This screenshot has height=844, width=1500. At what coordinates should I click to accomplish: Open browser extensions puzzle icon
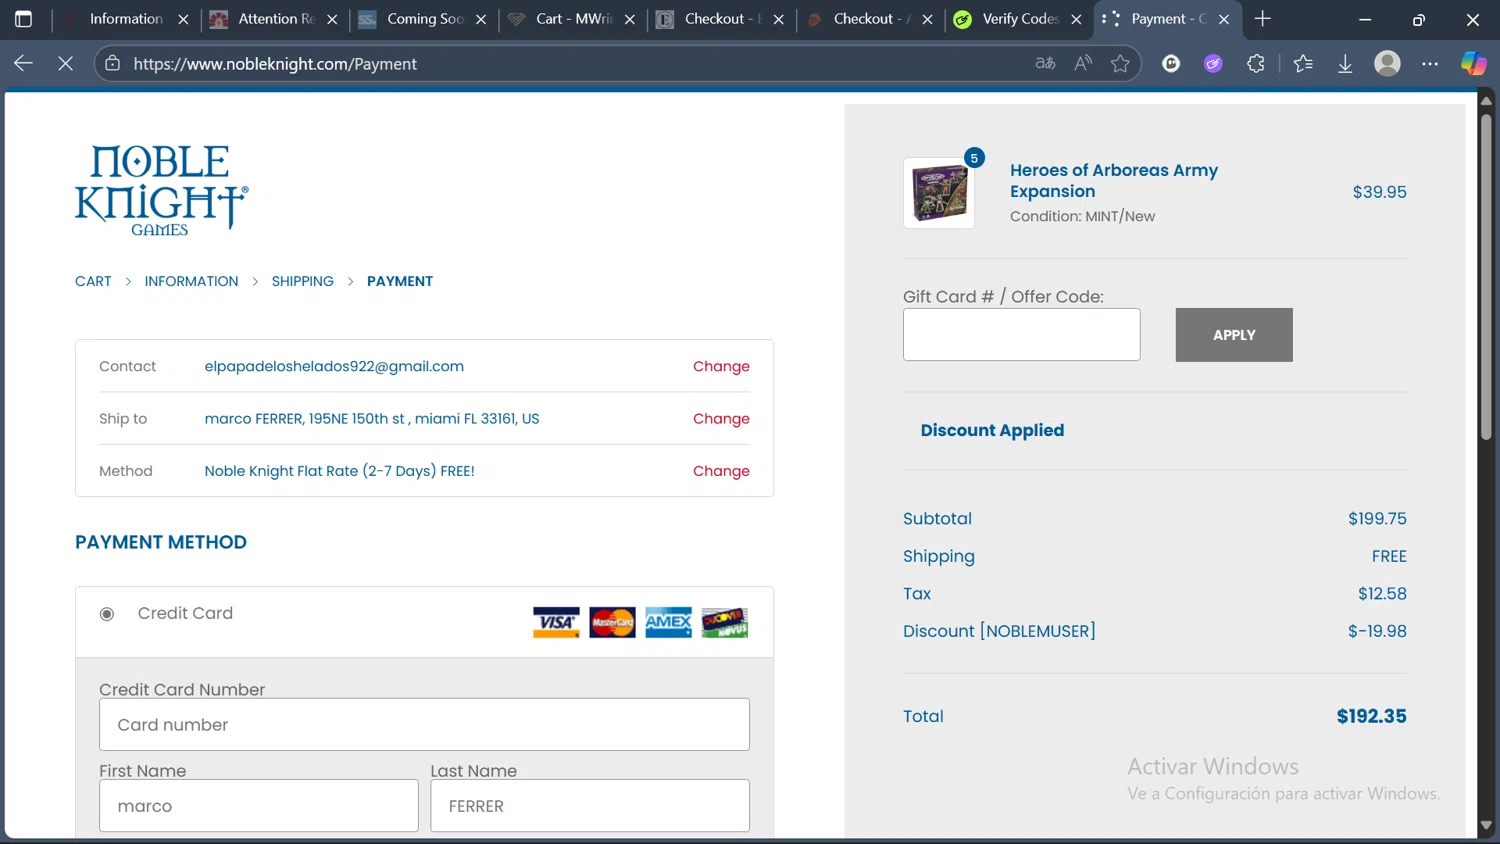[x=1256, y=63]
